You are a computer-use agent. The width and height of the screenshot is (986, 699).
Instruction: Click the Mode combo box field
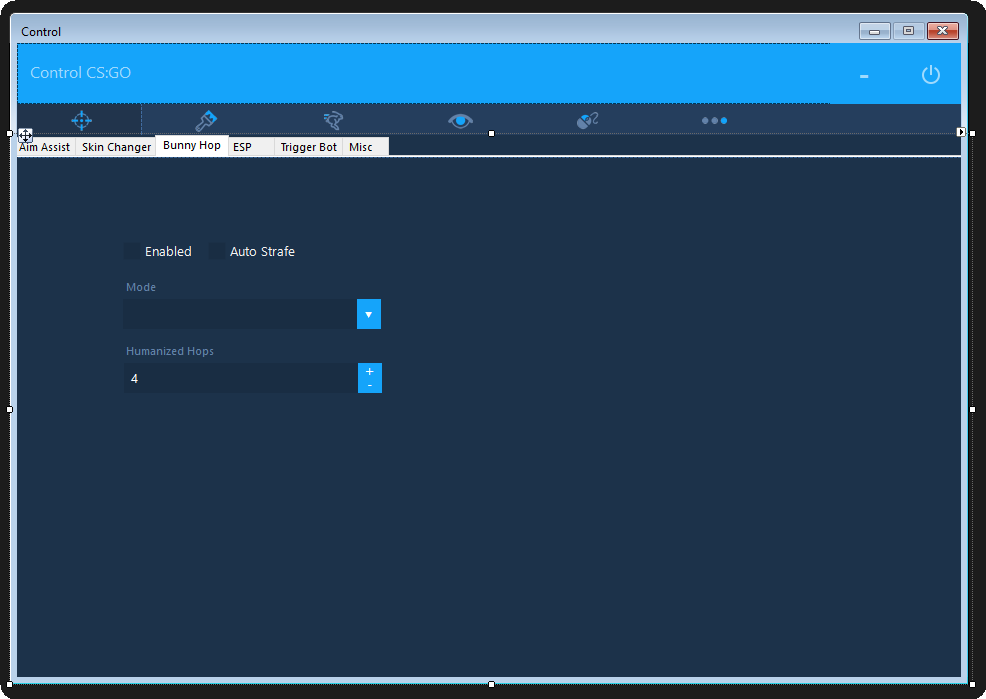pos(240,314)
